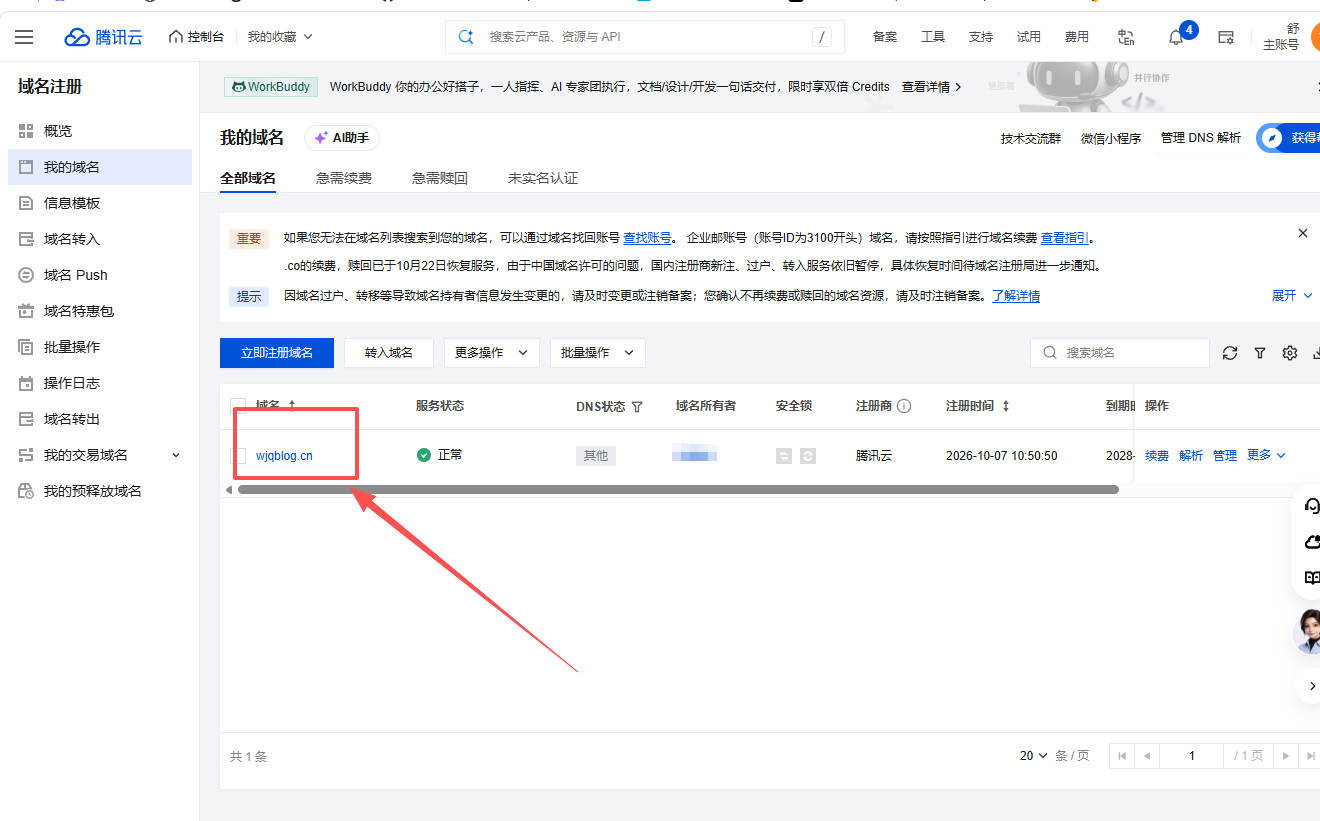
Task: Click 转入域名 button
Action: click(389, 353)
